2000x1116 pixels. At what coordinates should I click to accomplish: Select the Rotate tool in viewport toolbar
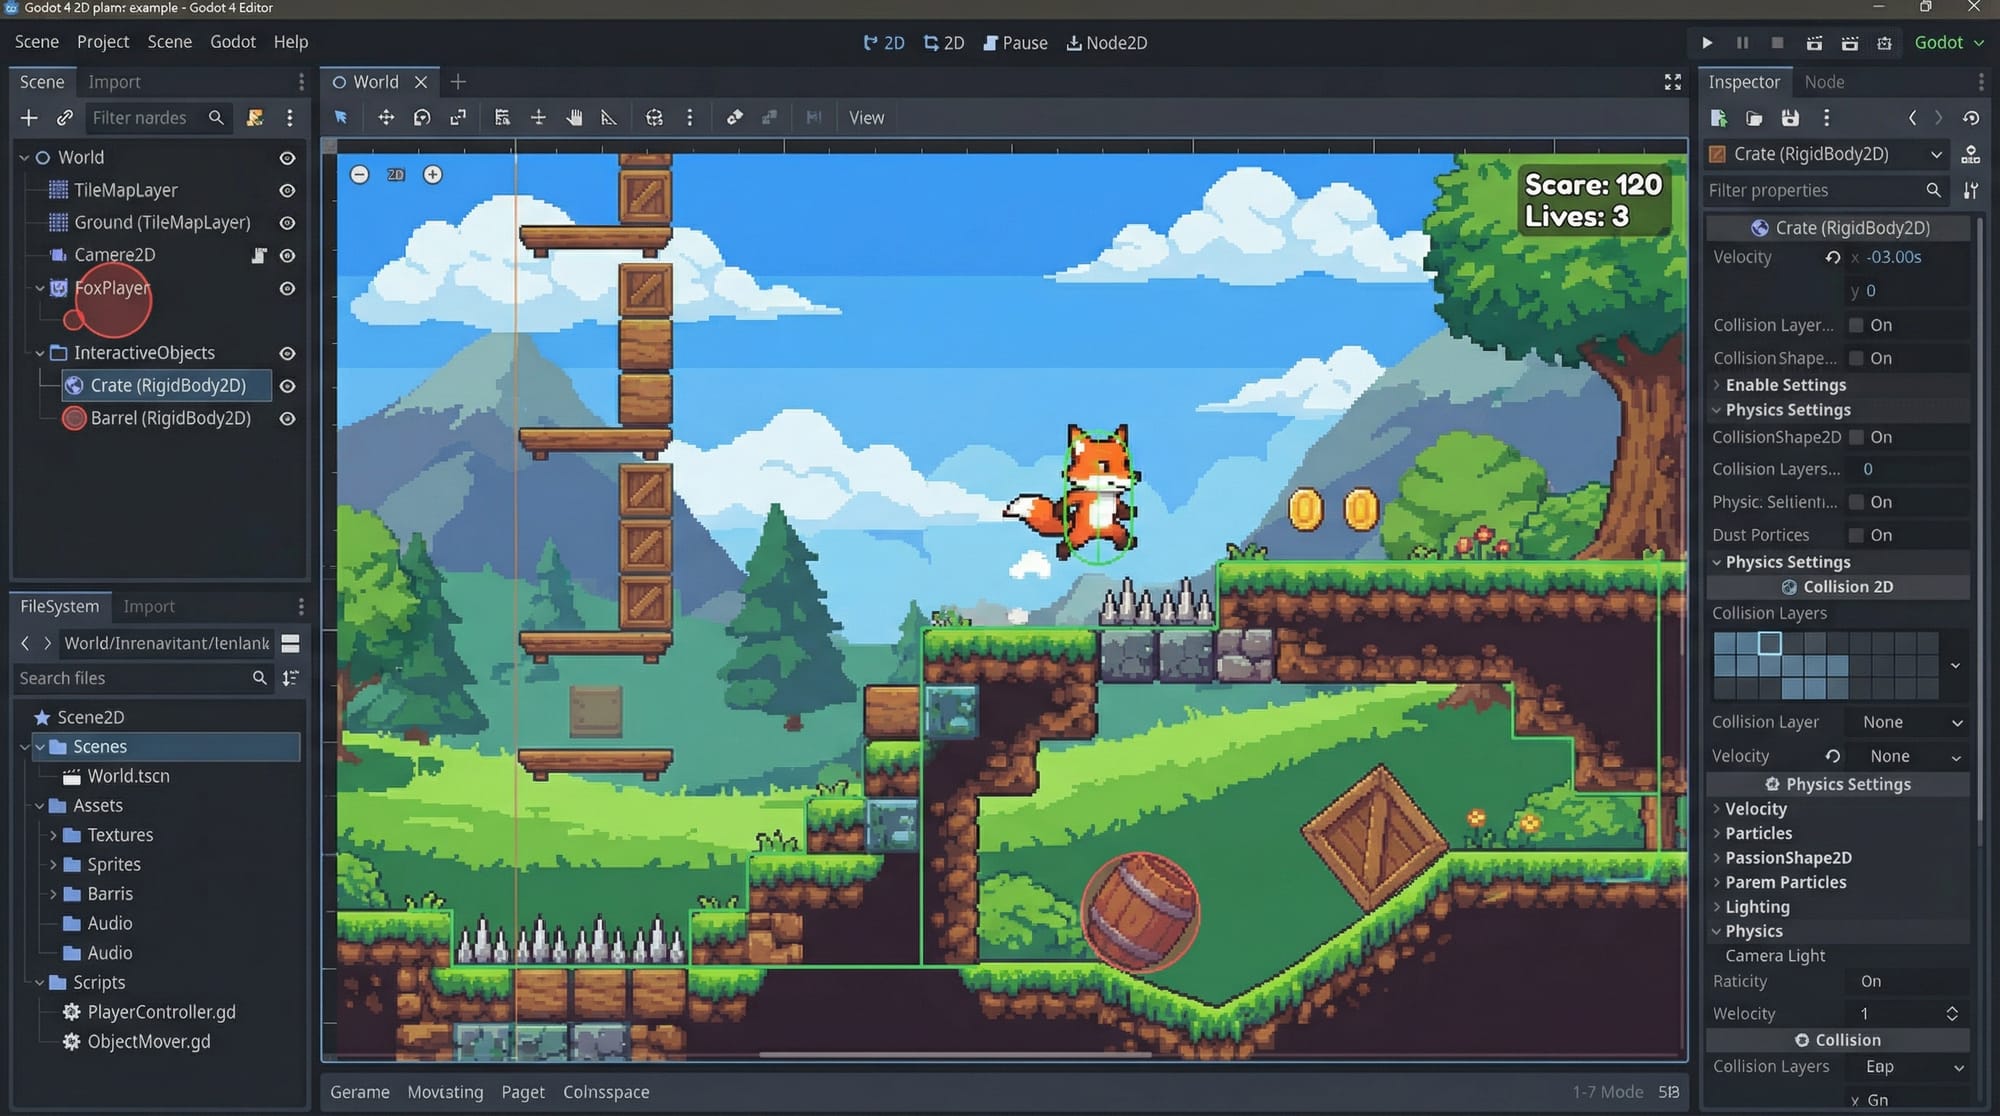[422, 118]
